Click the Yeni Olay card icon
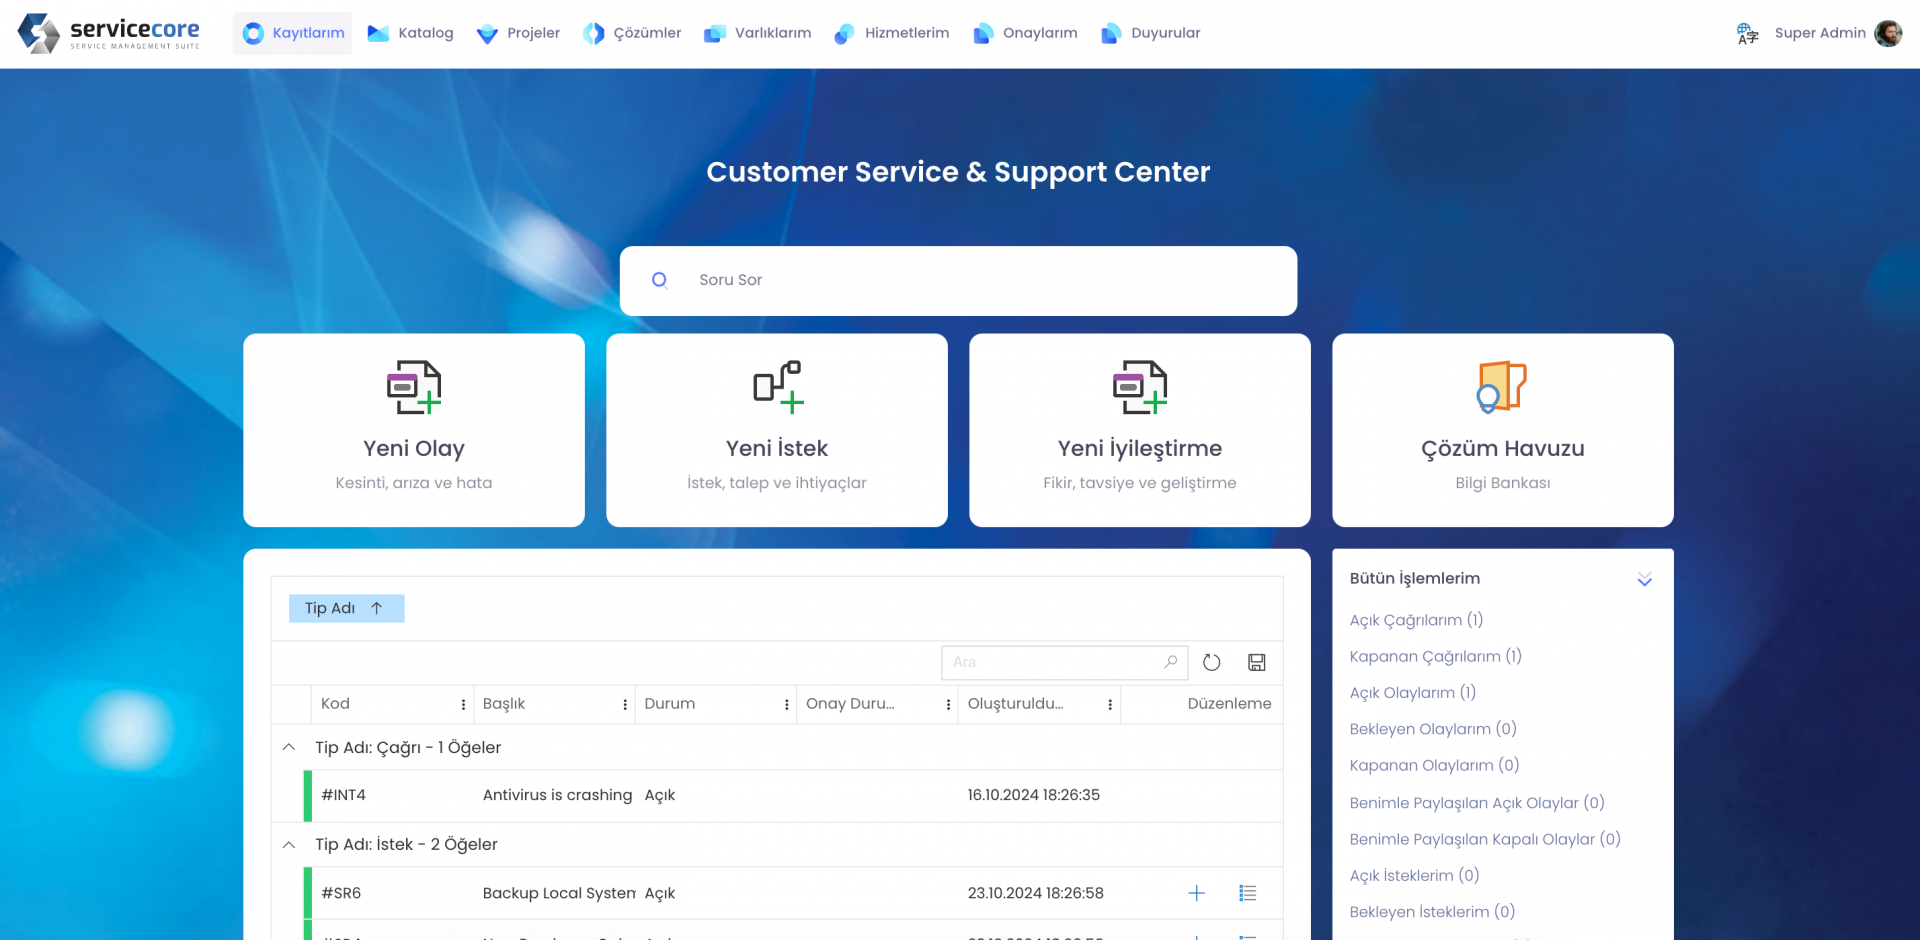Screen dimensions: 1920x940 pos(414,387)
